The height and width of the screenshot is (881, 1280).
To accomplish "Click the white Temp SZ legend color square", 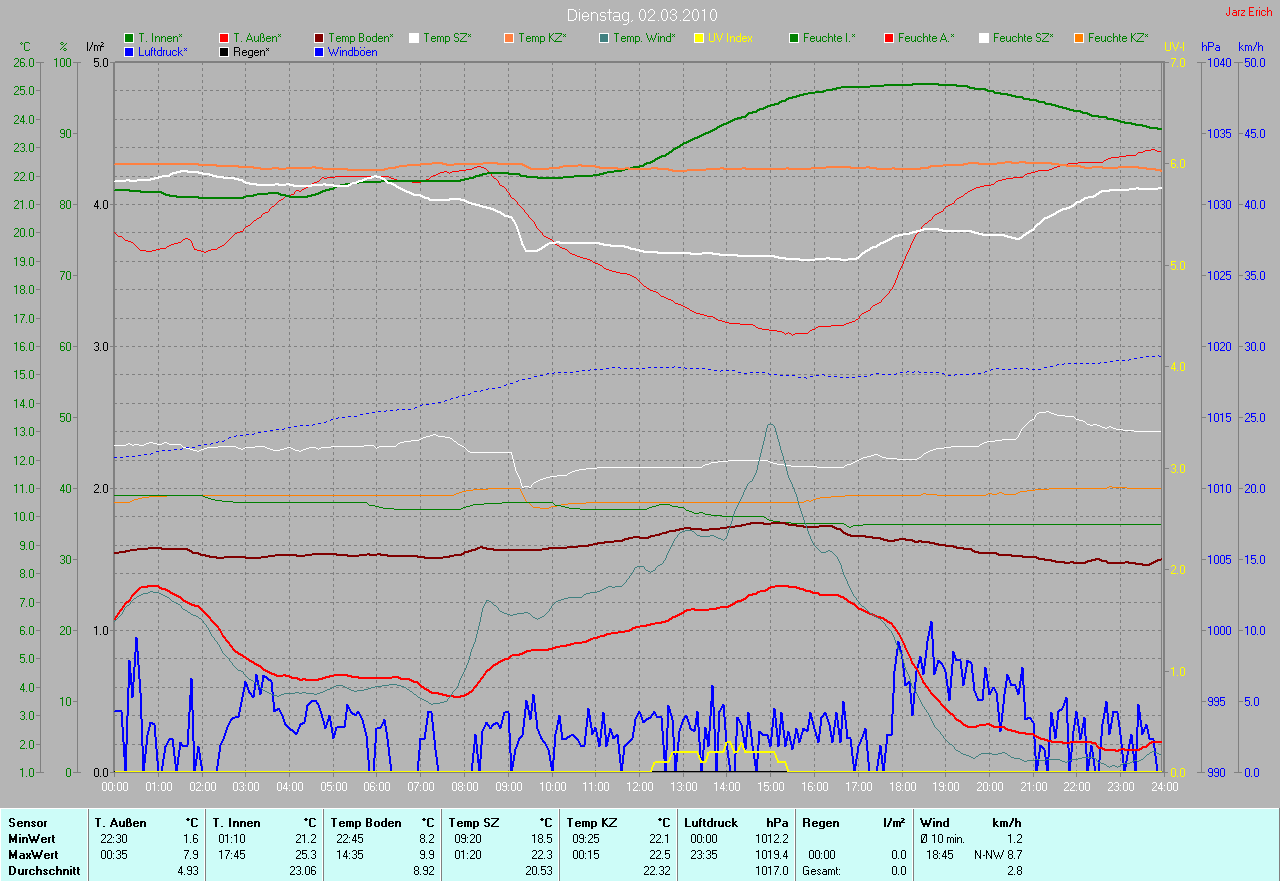I will pyautogui.click(x=414, y=38).
